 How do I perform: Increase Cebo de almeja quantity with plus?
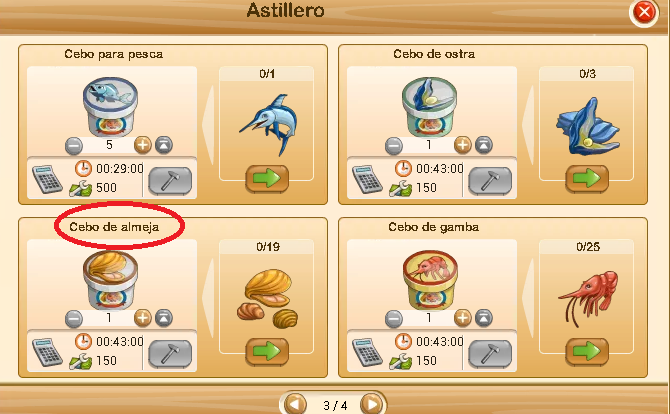tap(142, 318)
